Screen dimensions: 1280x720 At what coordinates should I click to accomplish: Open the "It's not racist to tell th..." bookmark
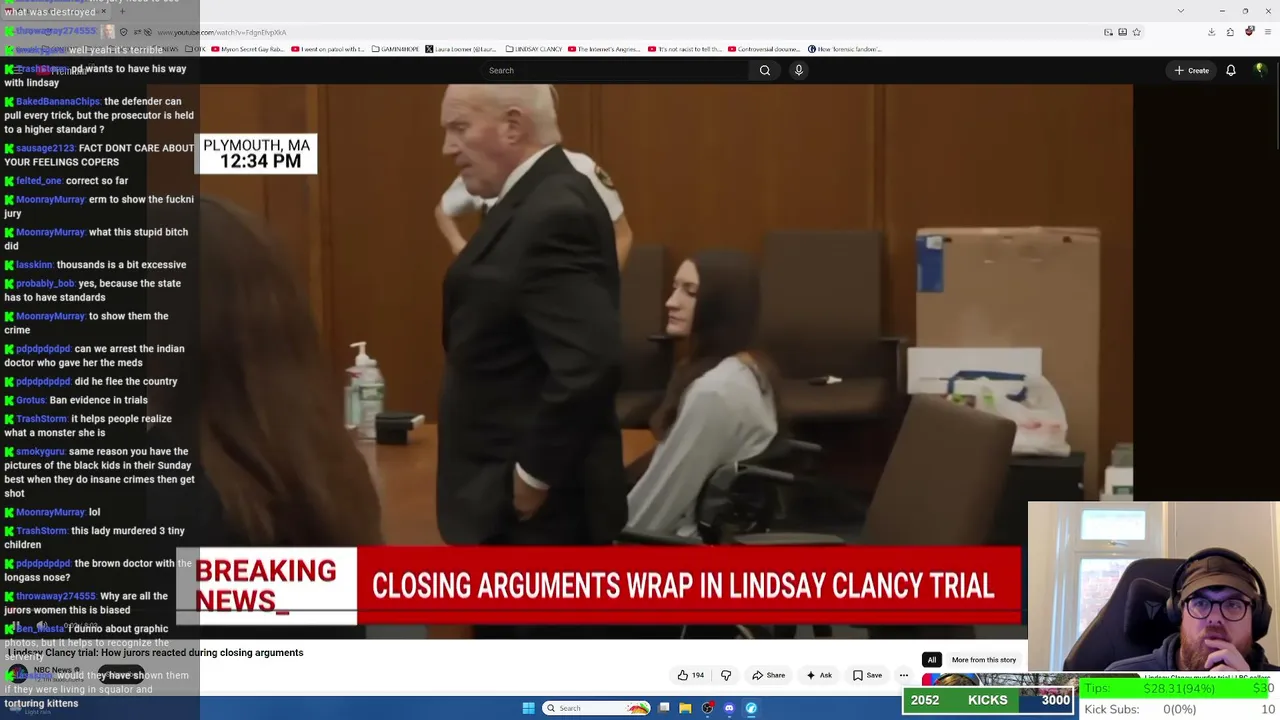(x=685, y=49)
